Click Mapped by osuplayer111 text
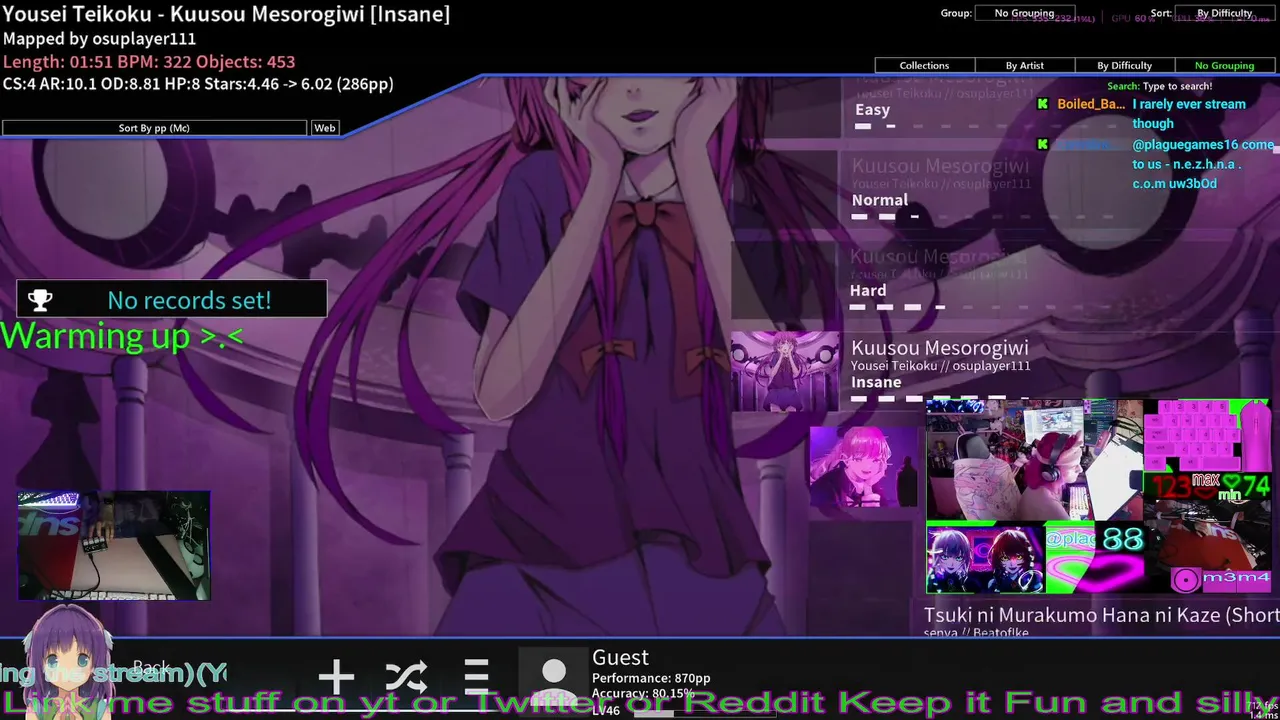 click(x=99, y=38)
